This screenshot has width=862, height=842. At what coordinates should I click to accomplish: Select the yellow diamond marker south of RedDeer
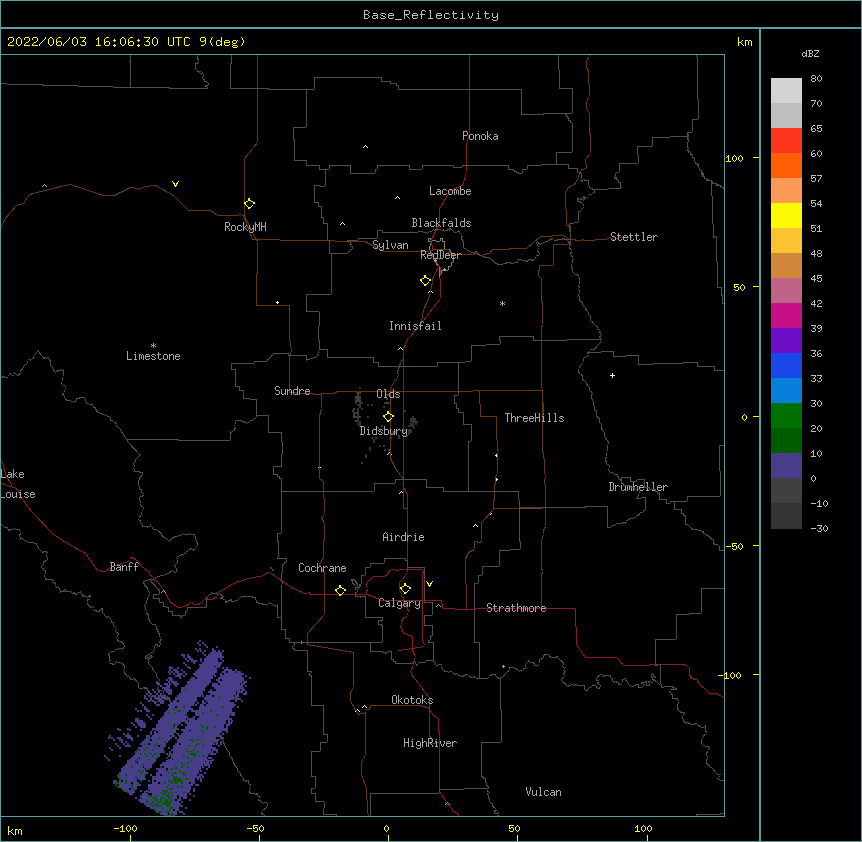pos(426,281)
